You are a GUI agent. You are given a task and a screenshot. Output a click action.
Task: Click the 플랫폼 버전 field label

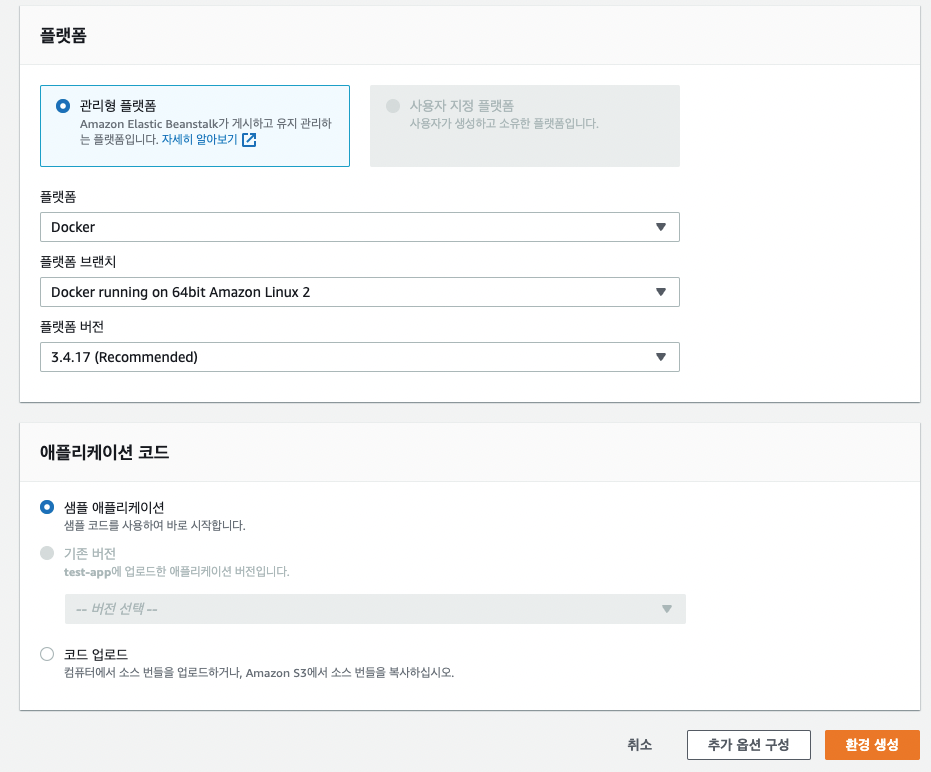click(x=72, y=327)
